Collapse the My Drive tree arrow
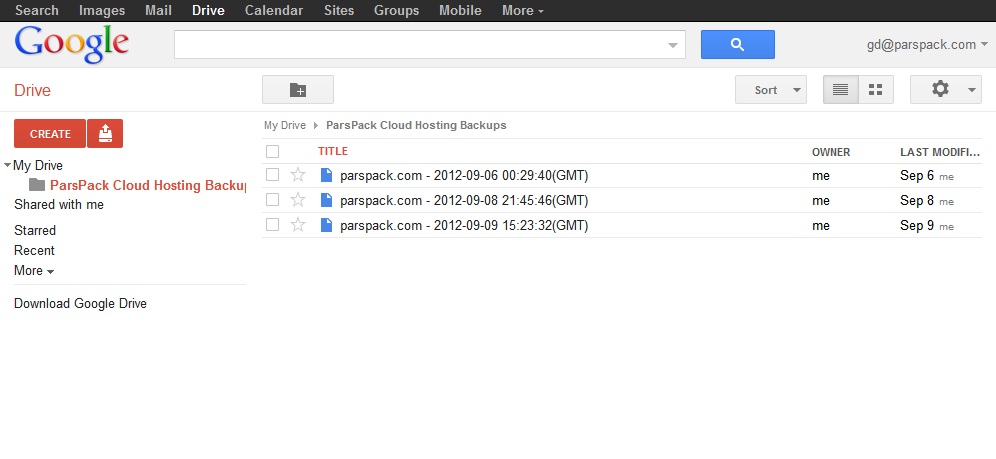Viewport: 996px width, 459px height. pyautogui.click(x=7, y=166)
